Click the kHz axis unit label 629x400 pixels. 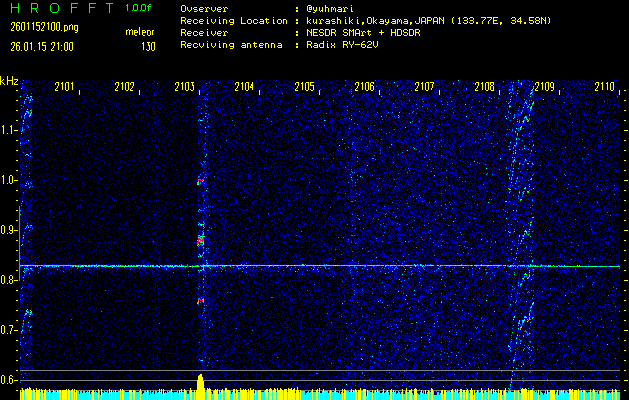point(9,81)
